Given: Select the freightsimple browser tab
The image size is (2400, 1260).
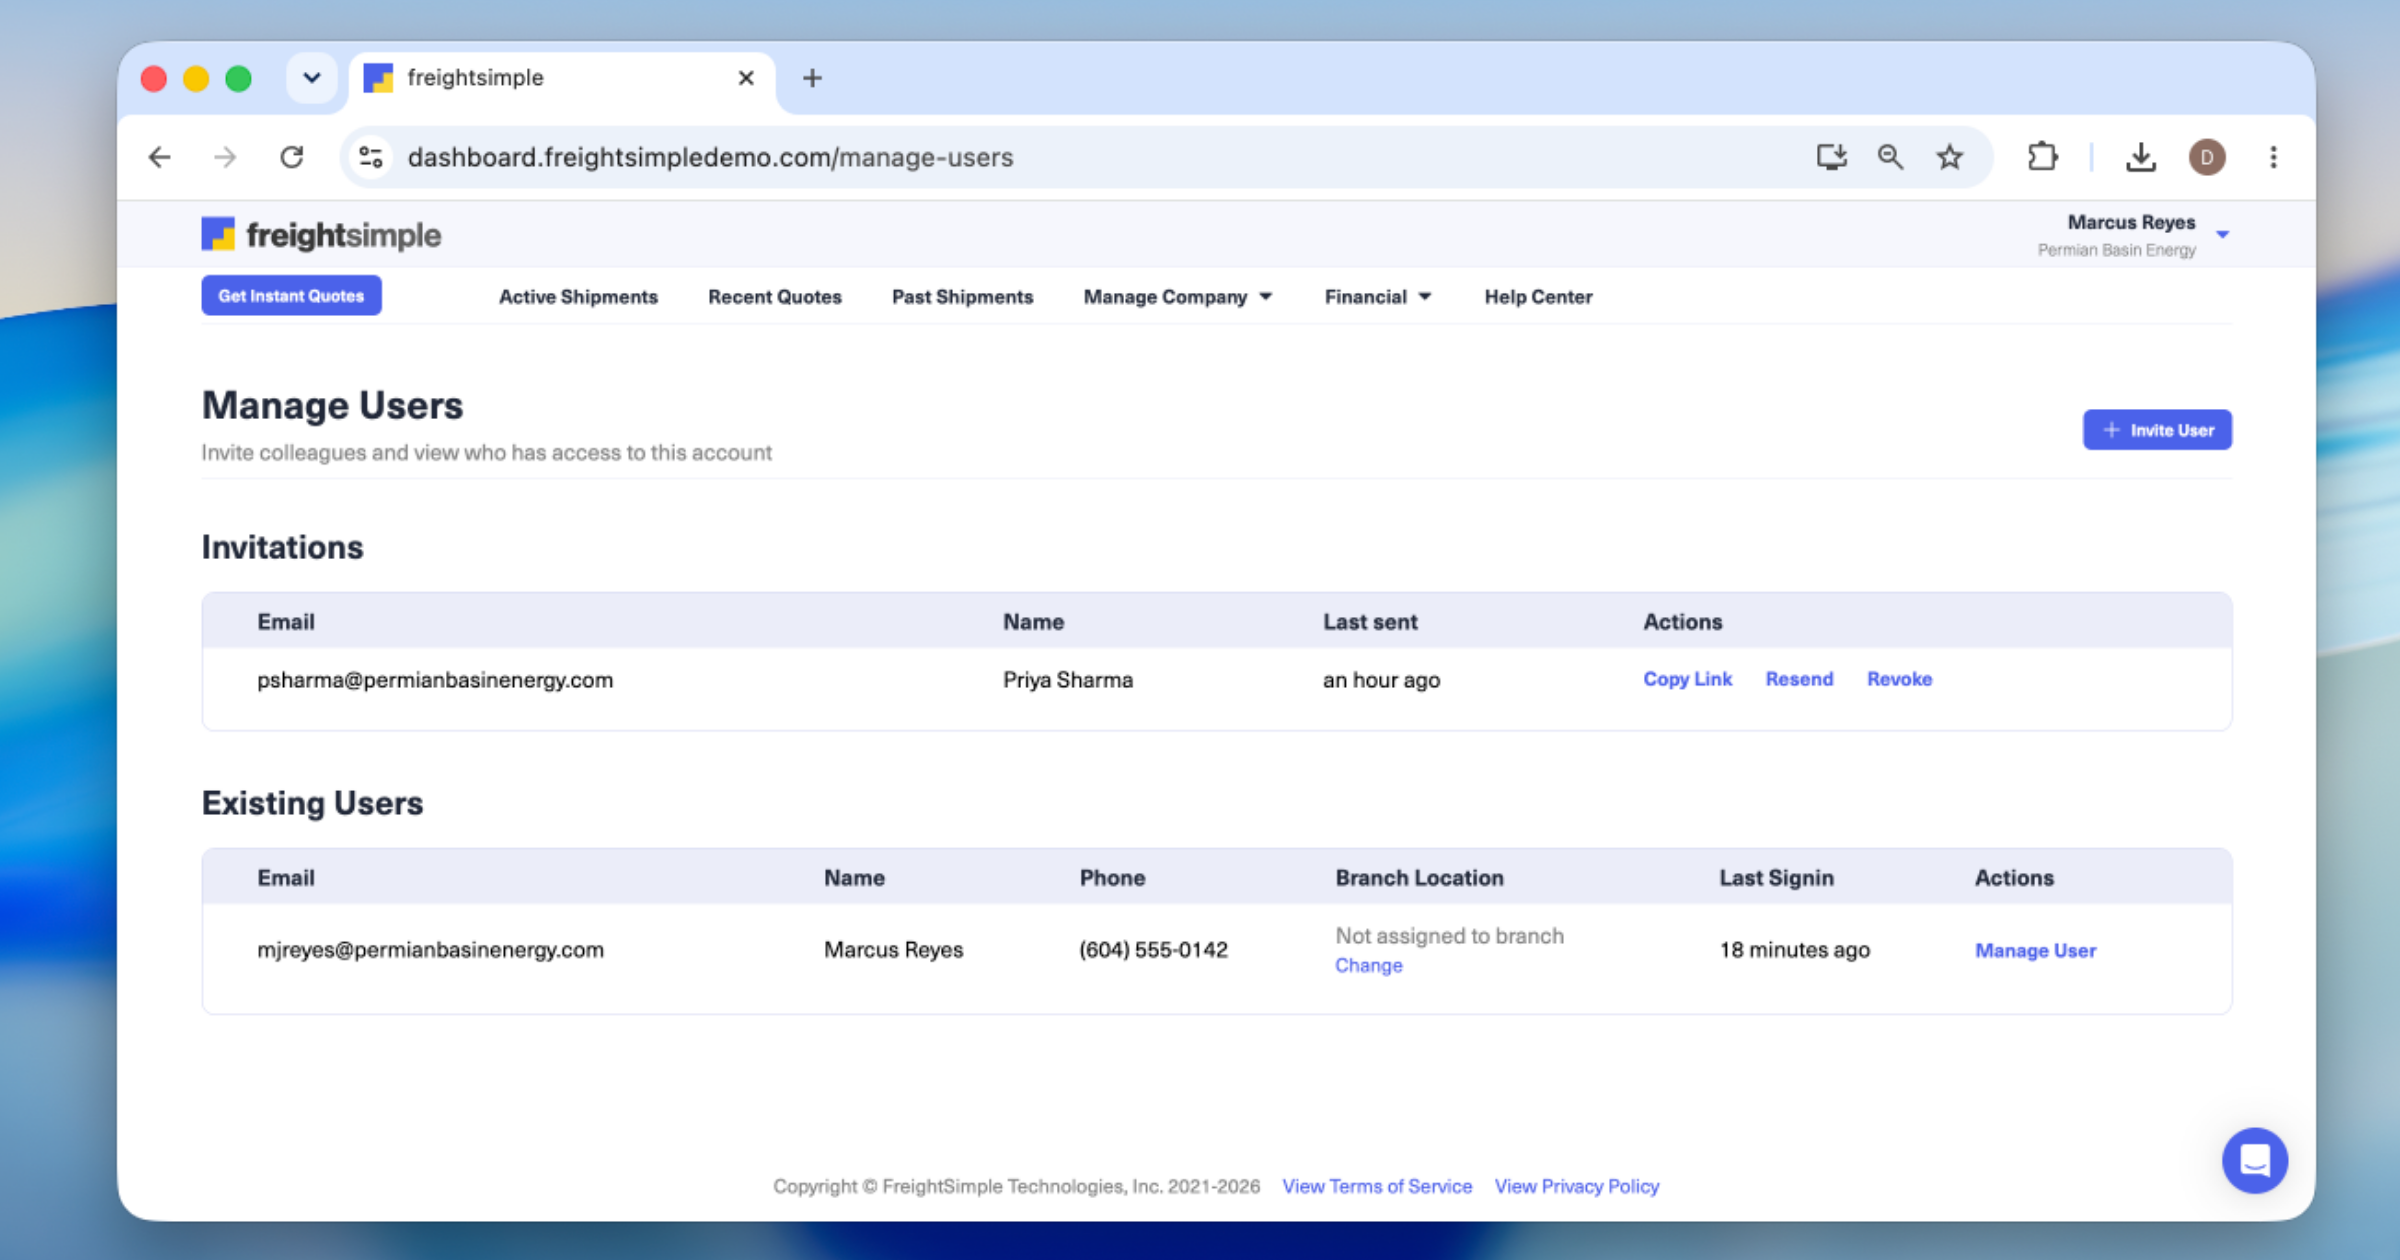Looking at the screenshot, I should click(560, 78).
